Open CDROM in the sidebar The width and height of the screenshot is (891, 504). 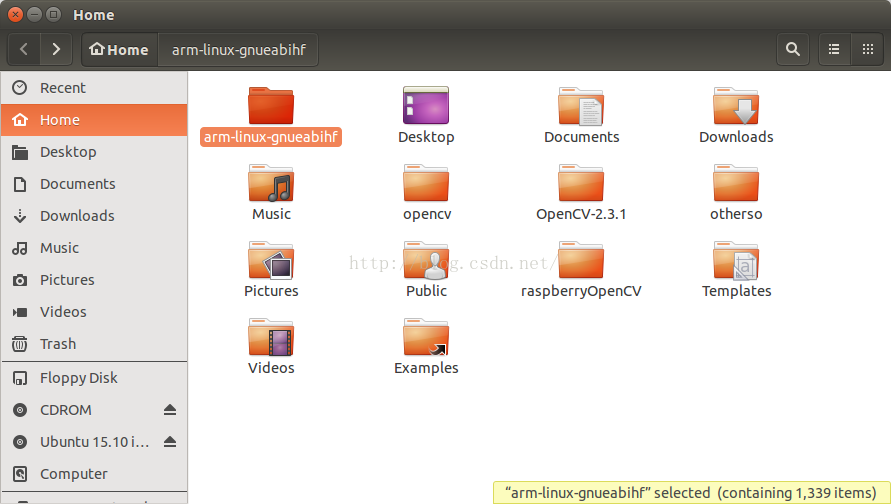tap(94, 410)
